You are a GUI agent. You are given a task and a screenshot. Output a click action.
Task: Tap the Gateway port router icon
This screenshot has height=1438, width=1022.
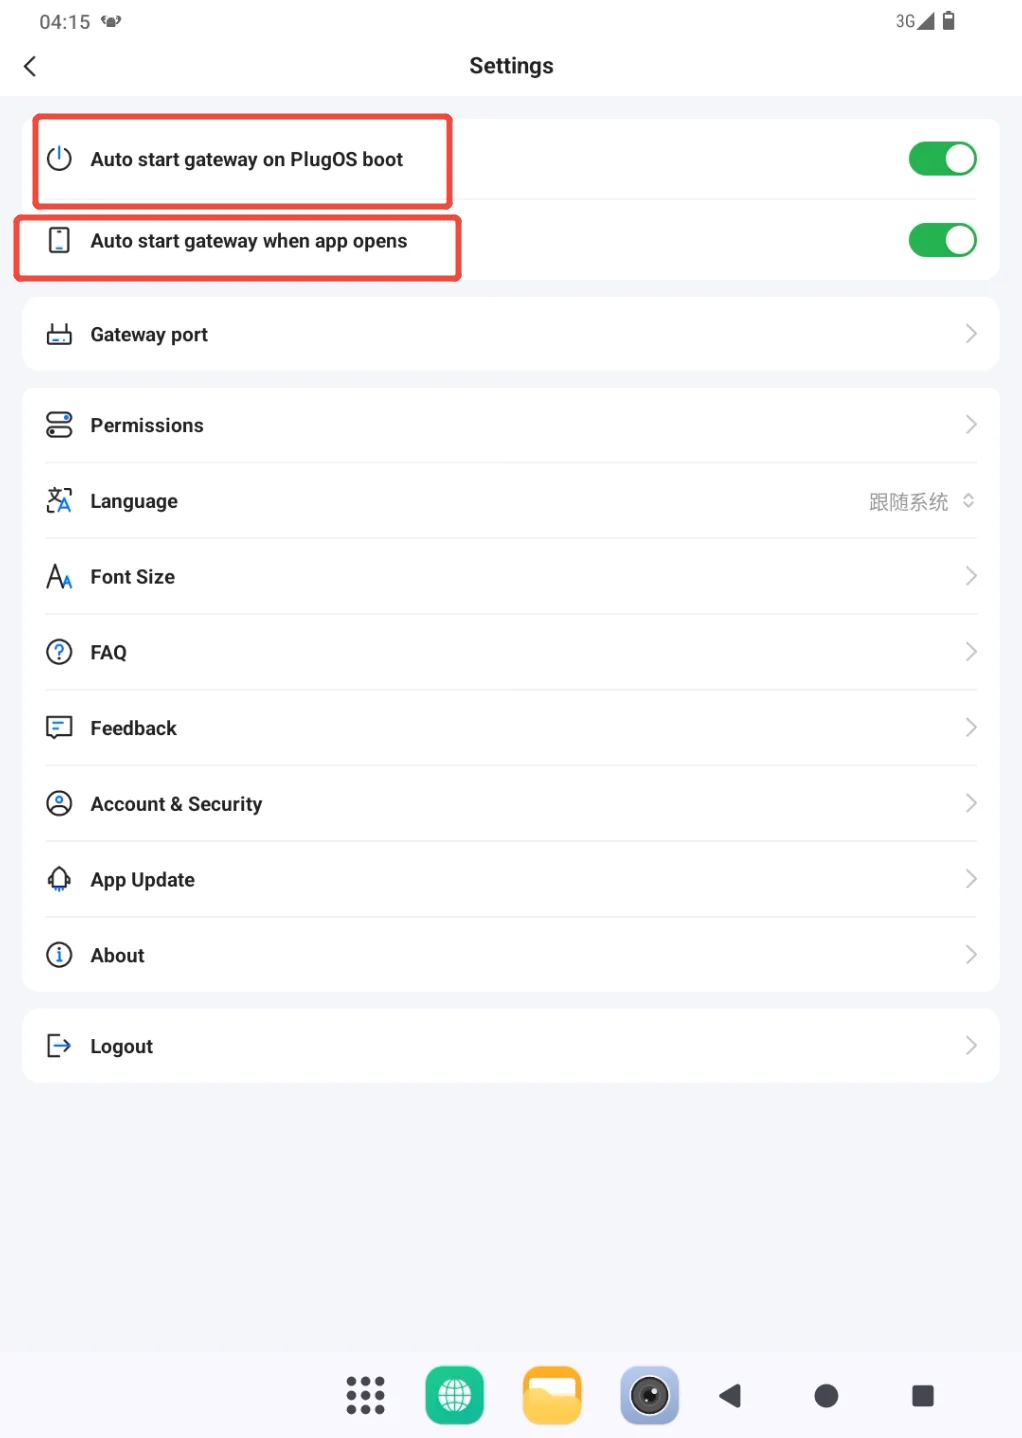click(59, 334)
